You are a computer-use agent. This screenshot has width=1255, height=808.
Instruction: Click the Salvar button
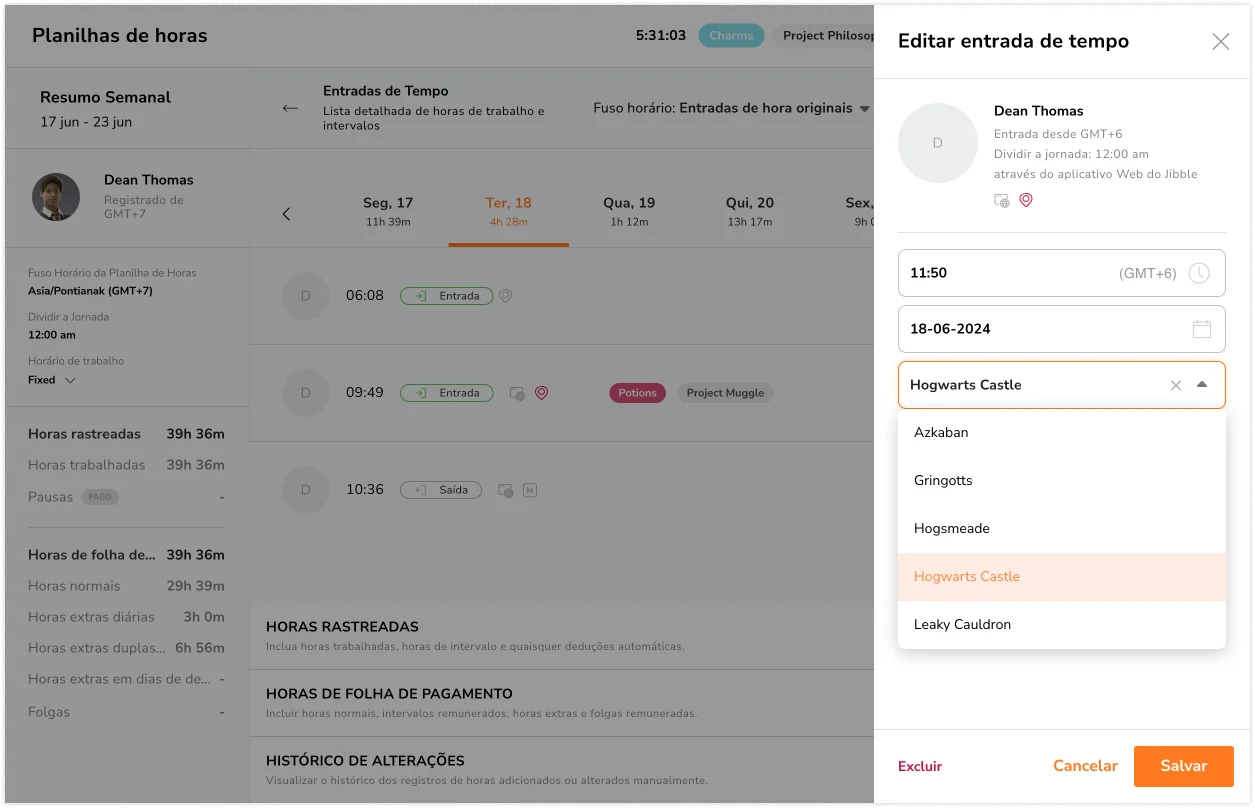pos(1184,766)
